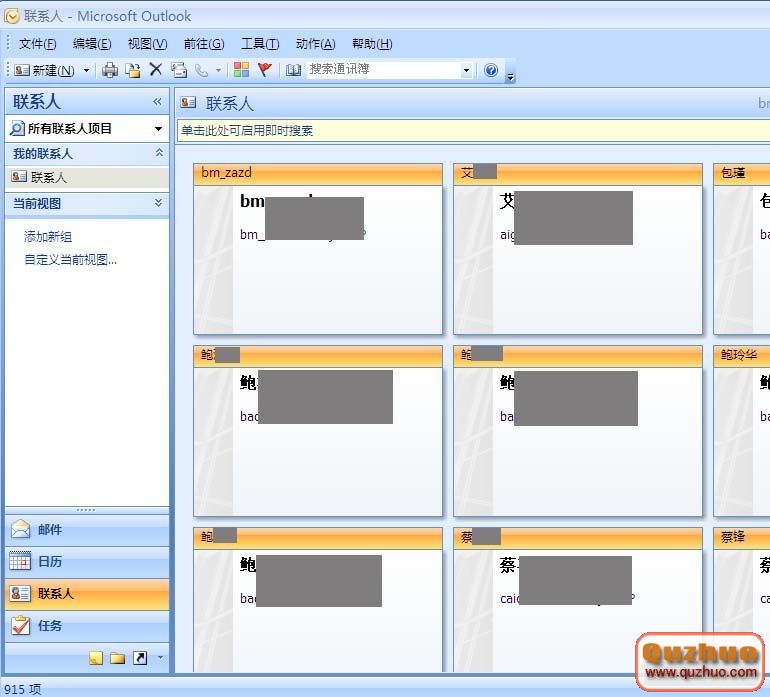Click the New contact button

pyautogui.click(x=44, y=70)
